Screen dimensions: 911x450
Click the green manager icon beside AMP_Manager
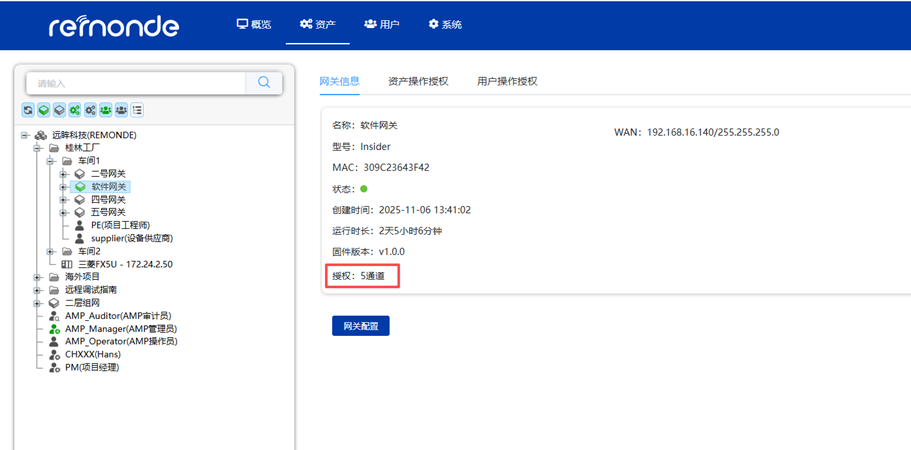pyautogui.click(x=54, y=329)
